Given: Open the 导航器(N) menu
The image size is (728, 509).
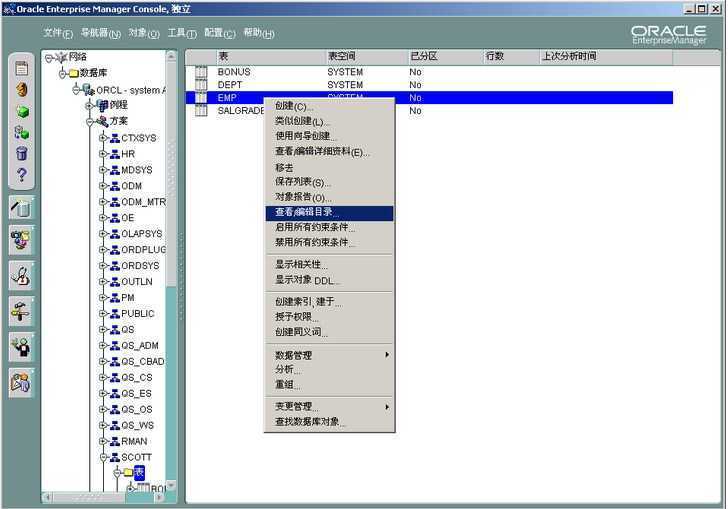Looking at the screenshot, I should (101, 33).
